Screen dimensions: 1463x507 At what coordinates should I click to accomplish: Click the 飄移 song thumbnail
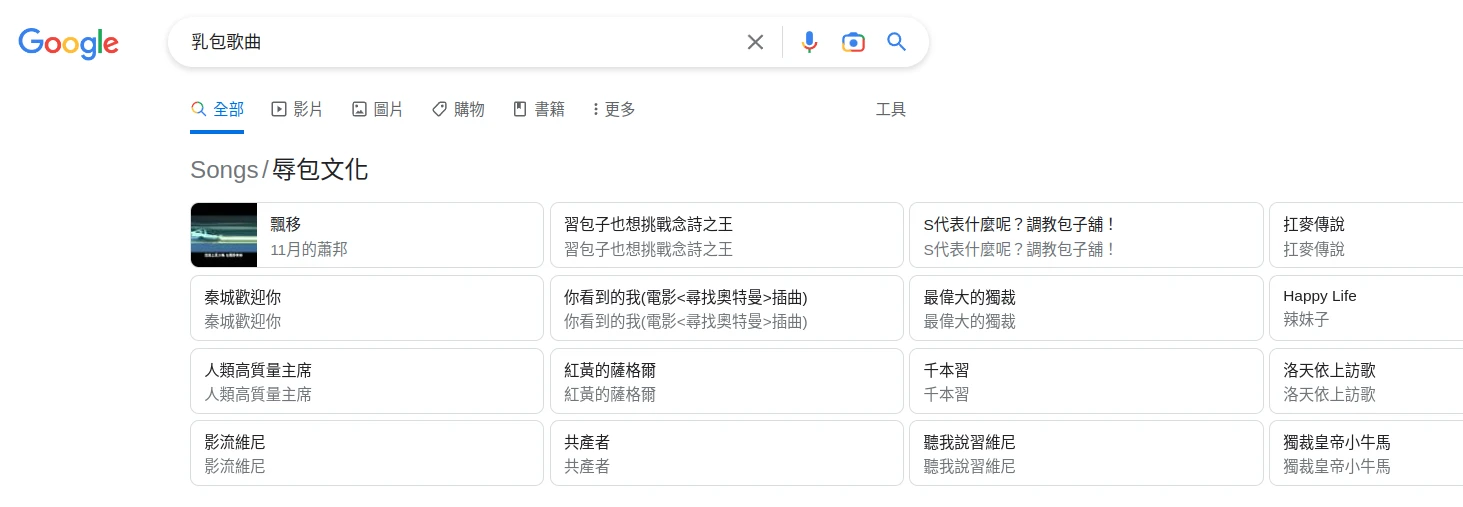point(224,235)
